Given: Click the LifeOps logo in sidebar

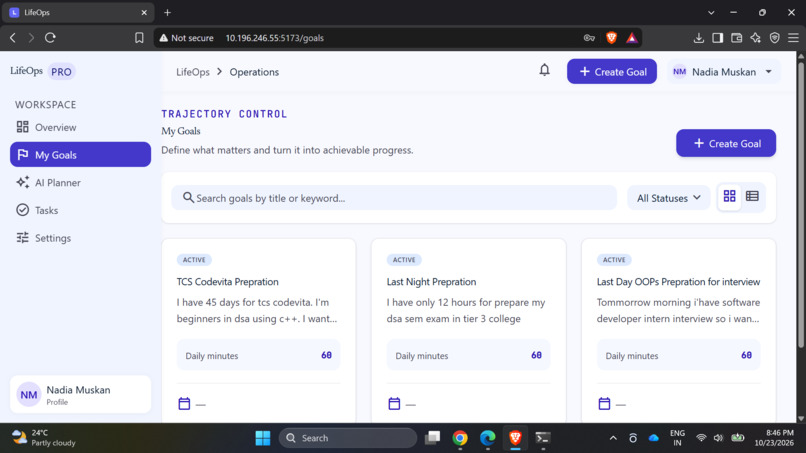Looking at the screenshot, I should pyautogui.click(x=26, y=71).
